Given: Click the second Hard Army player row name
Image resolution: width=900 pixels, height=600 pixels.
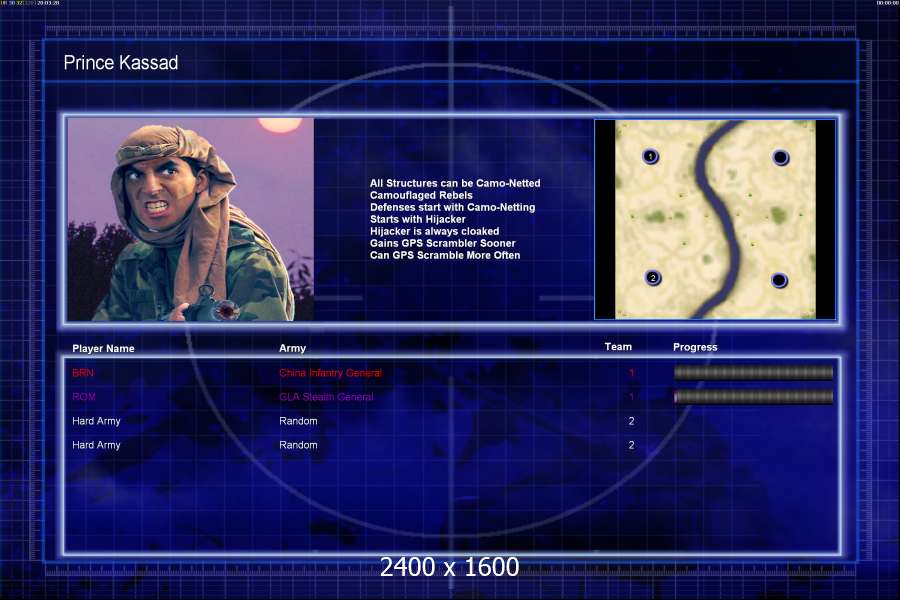Looking at the screenshot, I should click(96, 445).
